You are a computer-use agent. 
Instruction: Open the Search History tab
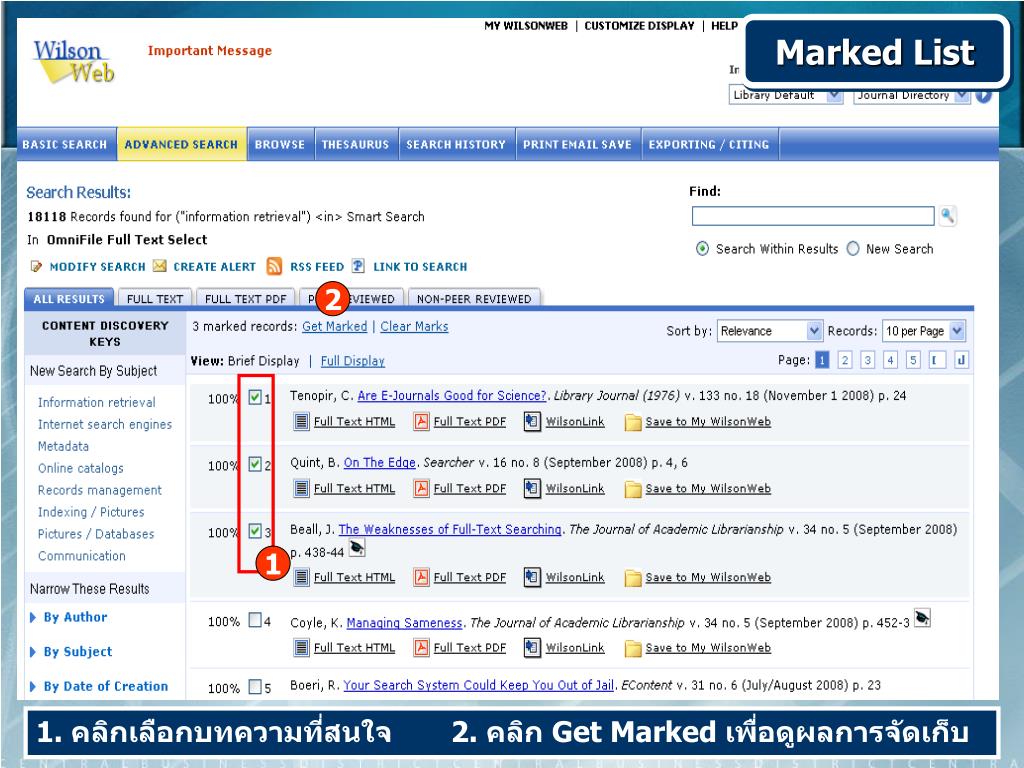coord(456,144)
